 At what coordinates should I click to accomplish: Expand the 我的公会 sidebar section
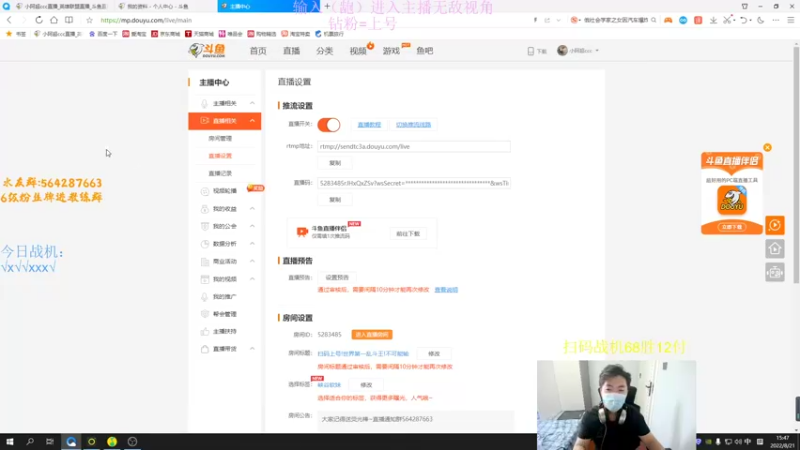click(252, 226)
